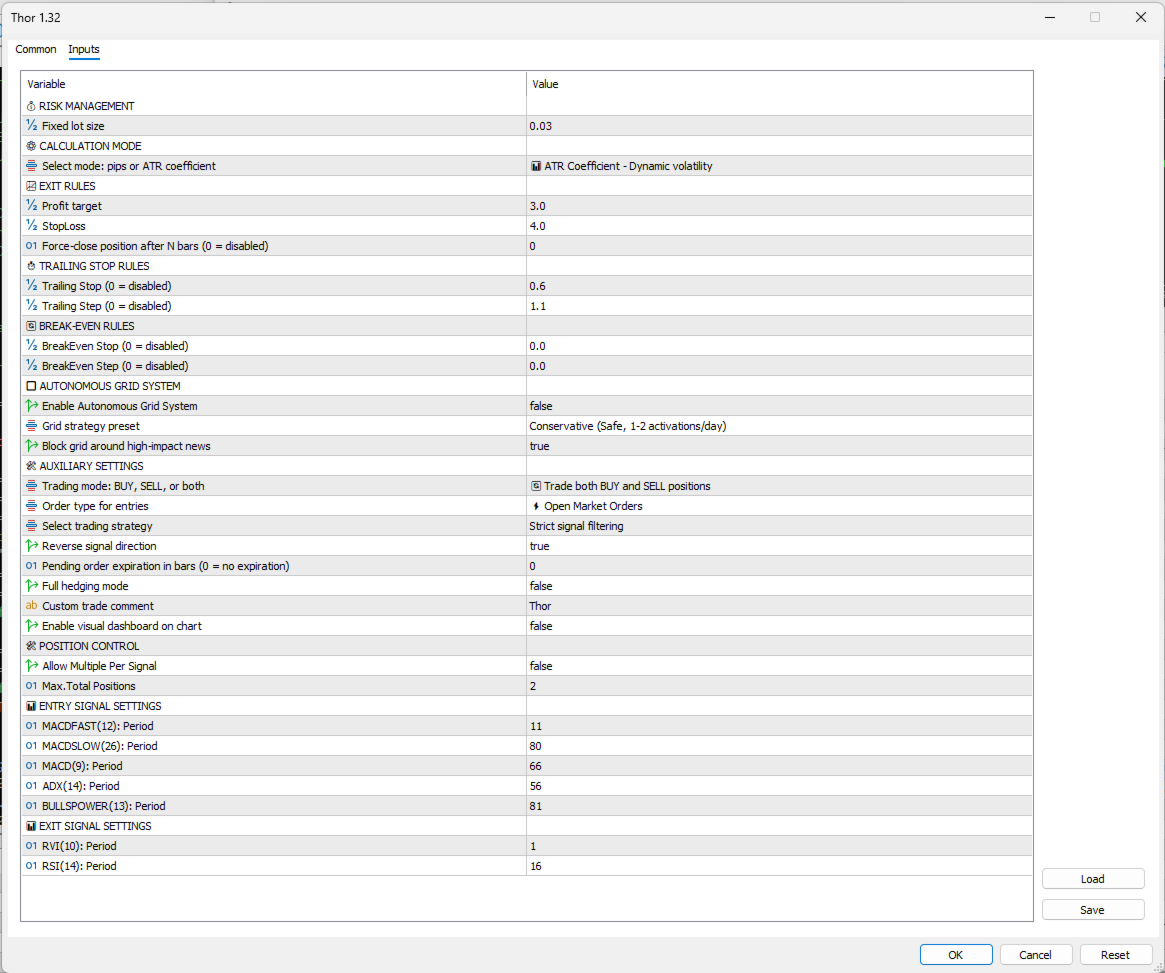Toggle Allow Multiple Per Signal false value
Image resolution: width=1165 pixels, height=973 pixels.
click(x=779, y=666)
